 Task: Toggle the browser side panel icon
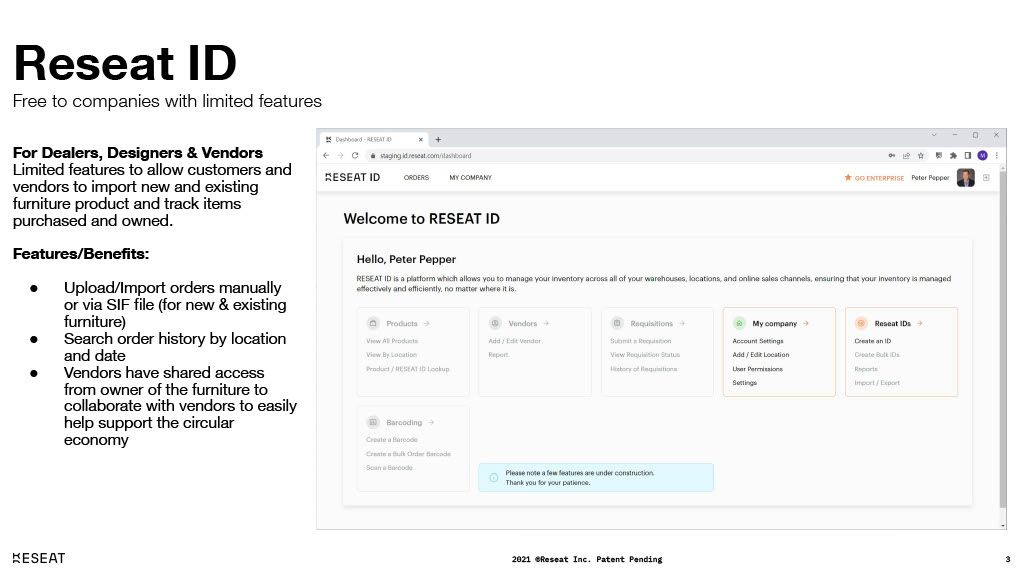coord(968,155)
